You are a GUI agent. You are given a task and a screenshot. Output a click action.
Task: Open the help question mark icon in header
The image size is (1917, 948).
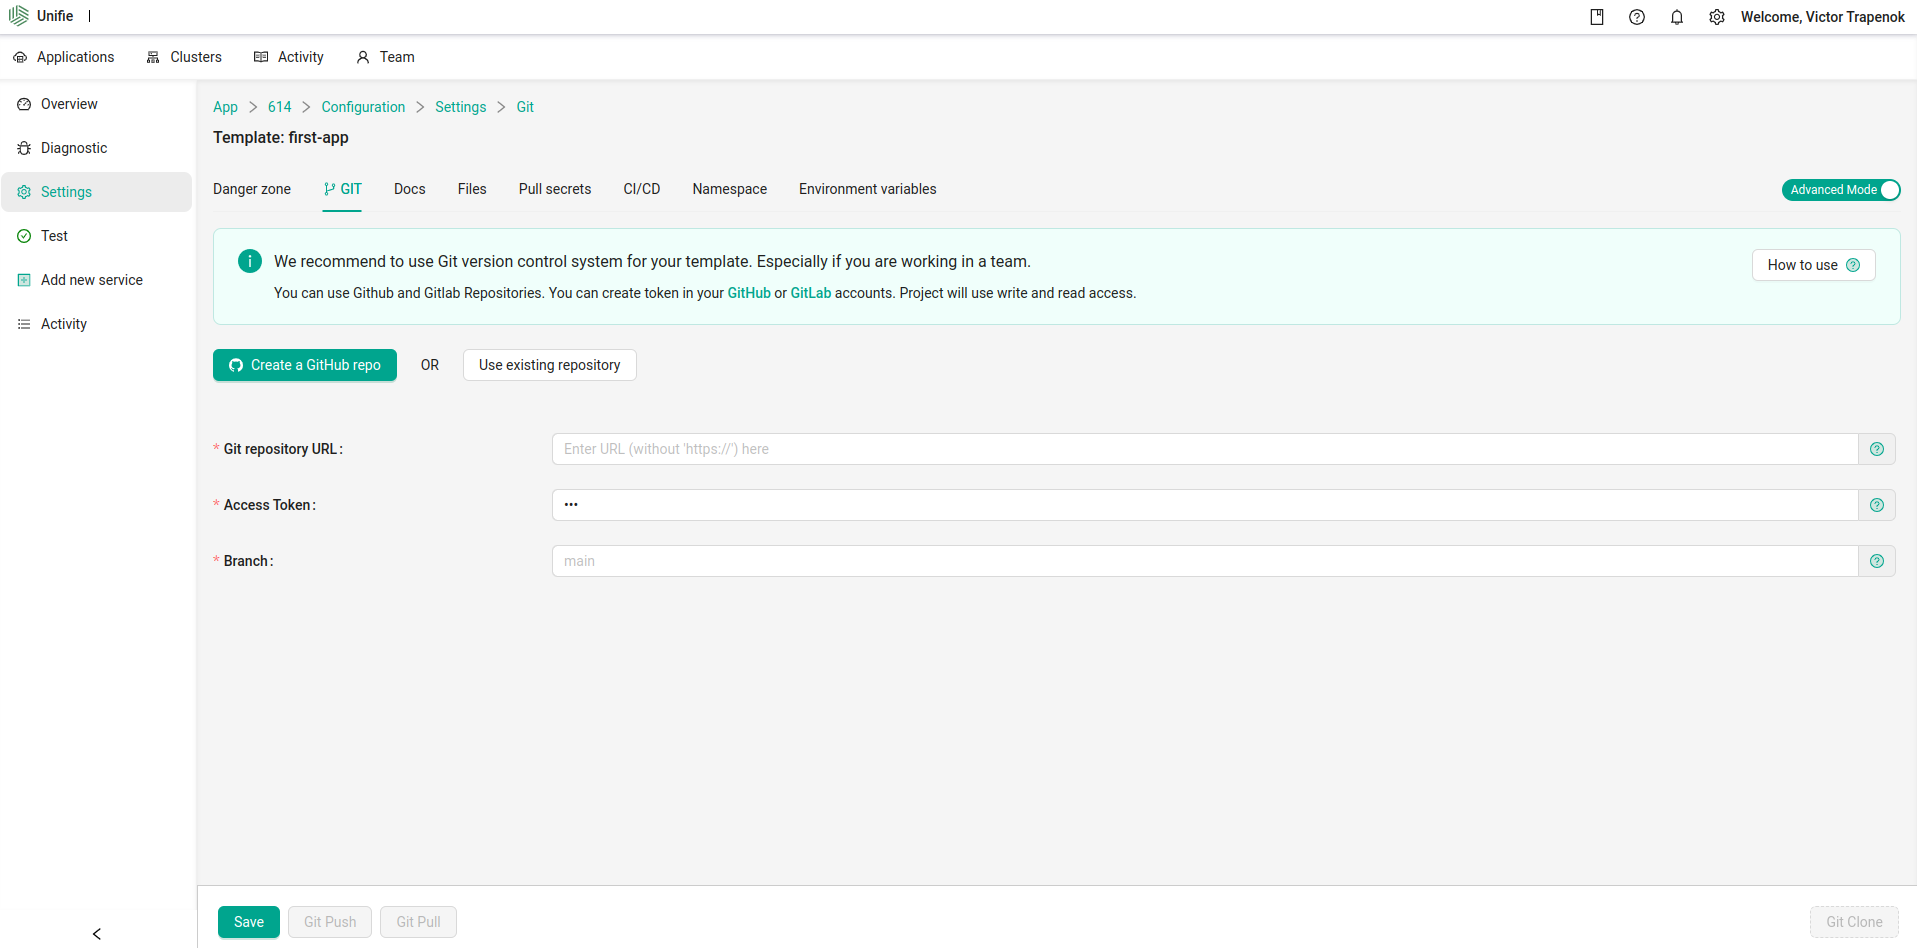point(1637,17)
